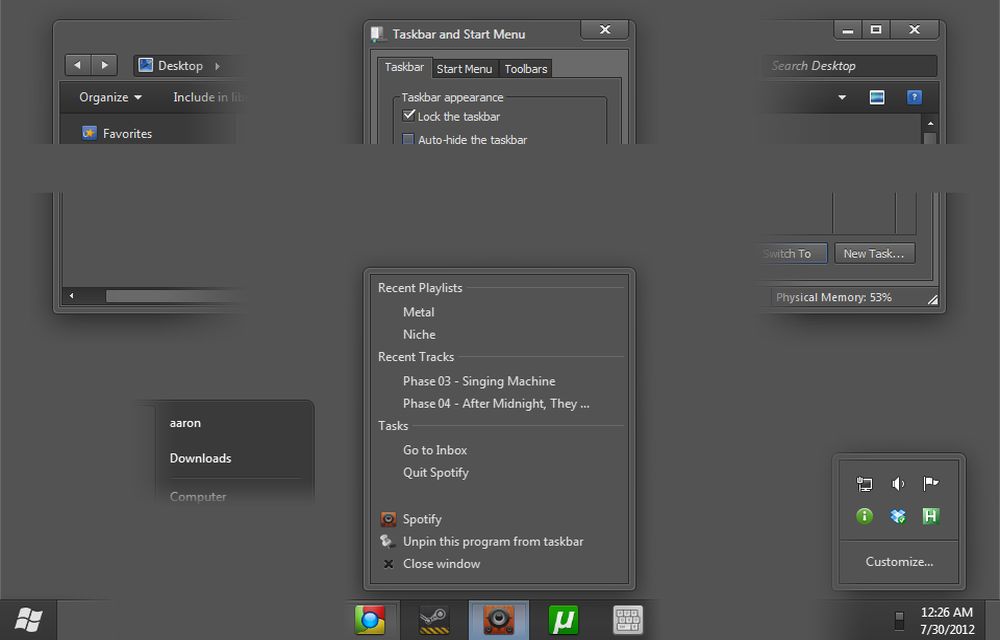
Task: Open Google Chrome from the taskbar
Action: tap(370, 620)
